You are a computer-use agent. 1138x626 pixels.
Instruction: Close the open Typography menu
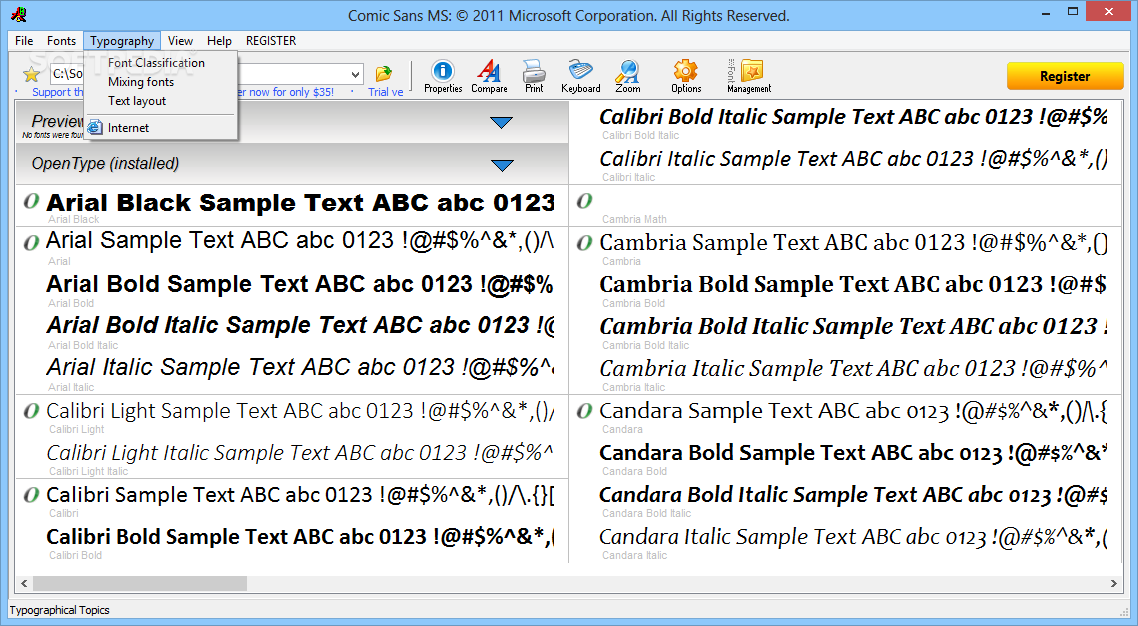click(x=121, y=41)
